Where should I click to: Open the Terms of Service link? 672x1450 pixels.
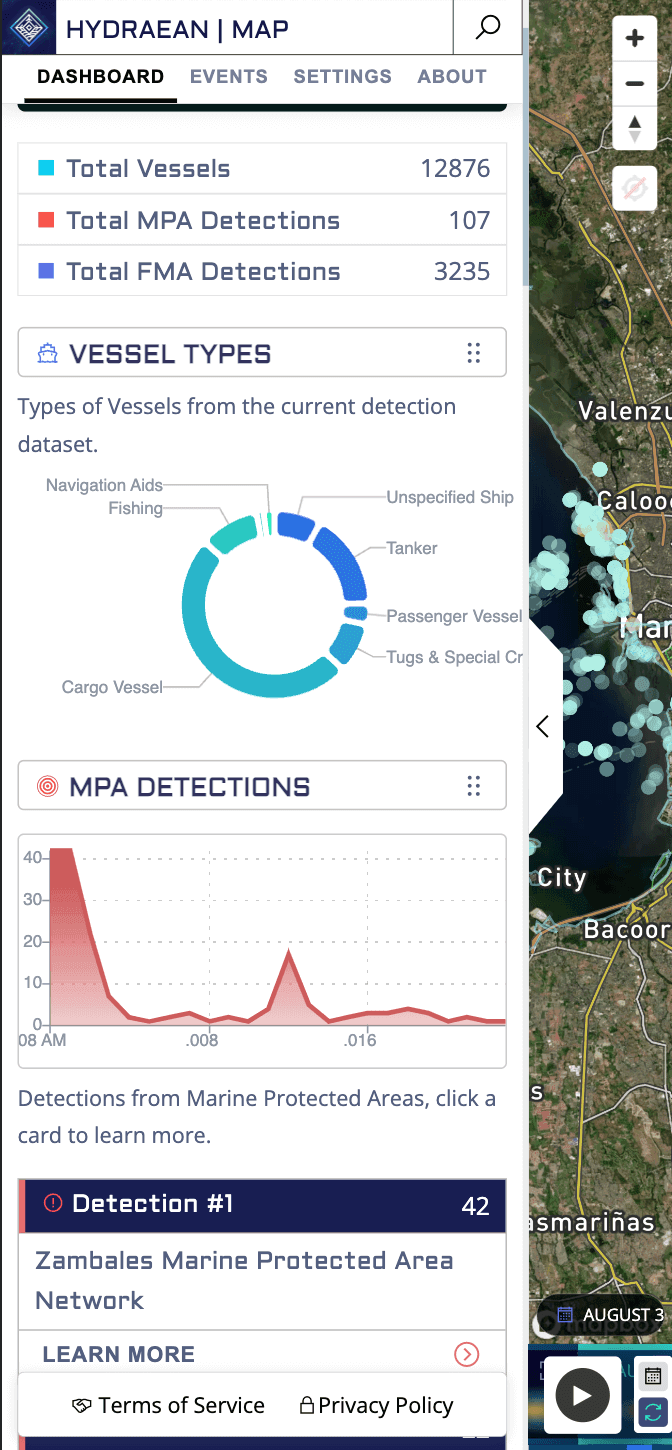tap(169, 1405)
